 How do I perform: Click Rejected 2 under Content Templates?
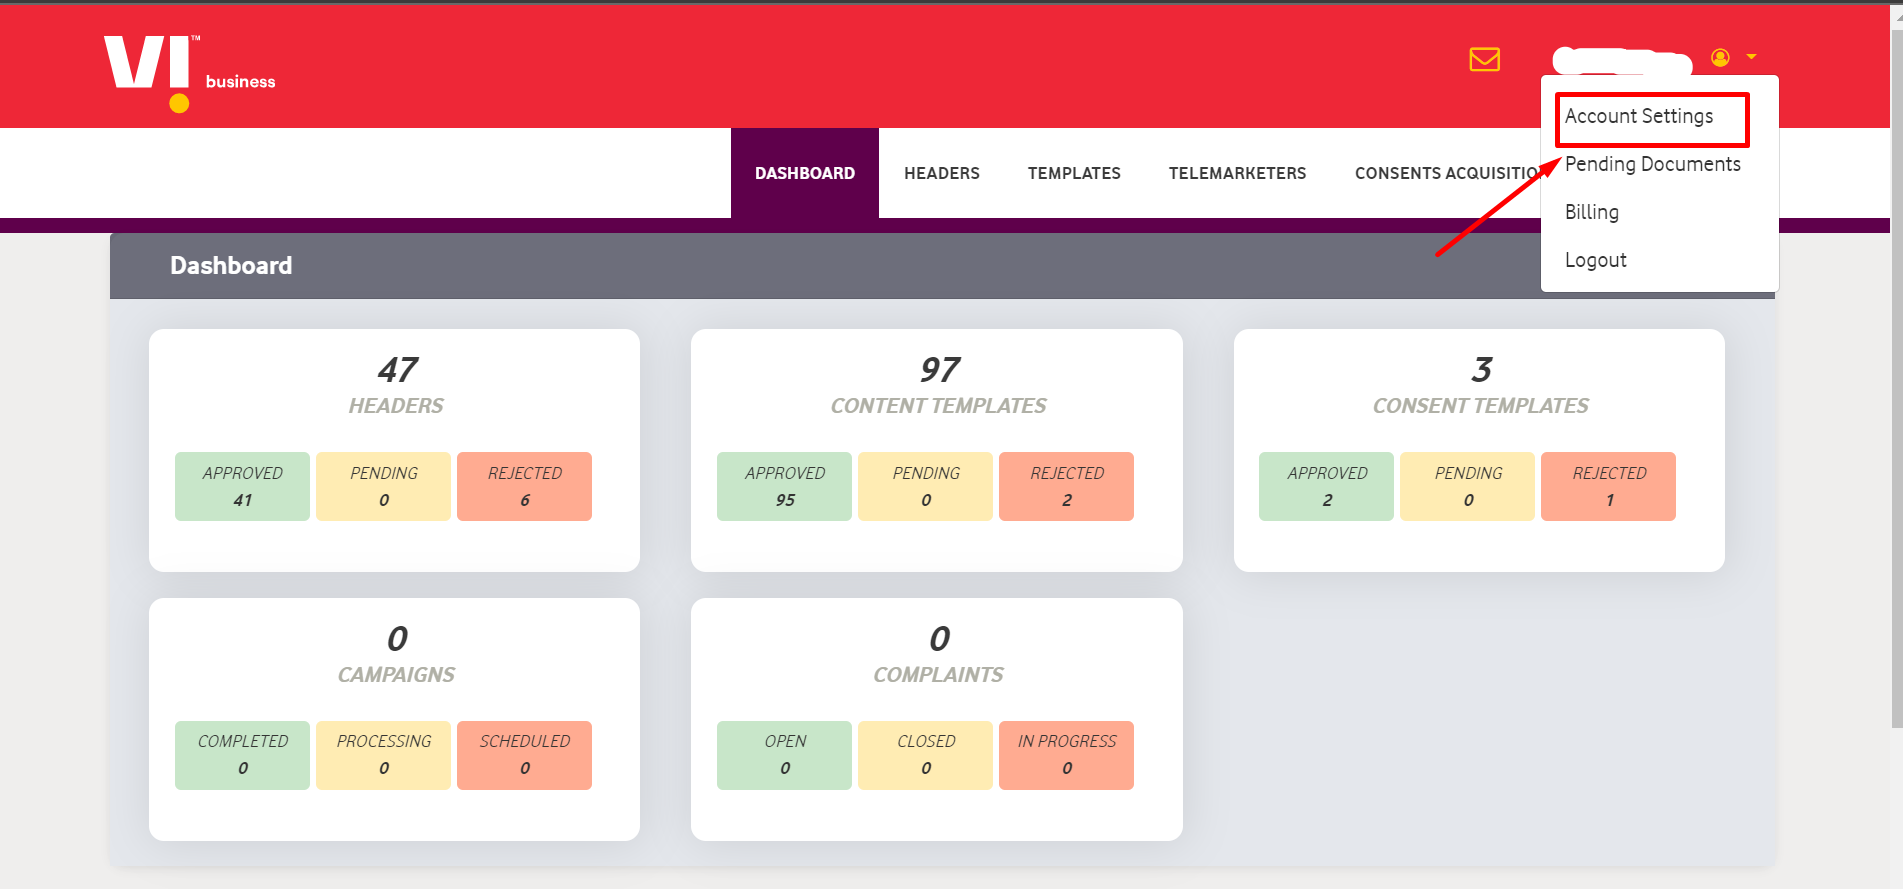[x=1066, y=486]
